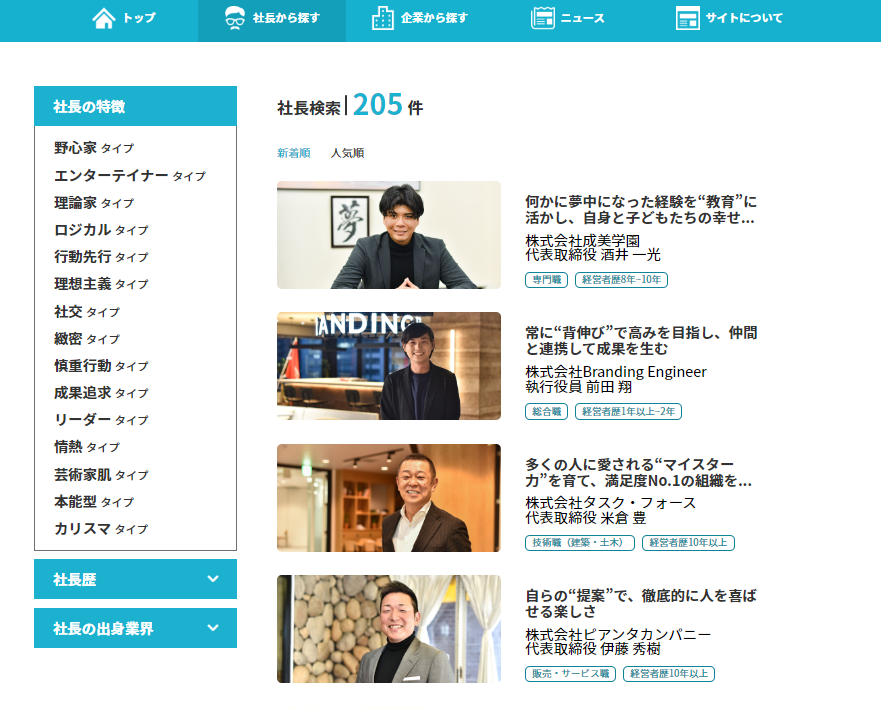Image resolution: width=881 pixels, height=710 pixels.
Task: Sort results by 新着順
Action: coord(293,153)
